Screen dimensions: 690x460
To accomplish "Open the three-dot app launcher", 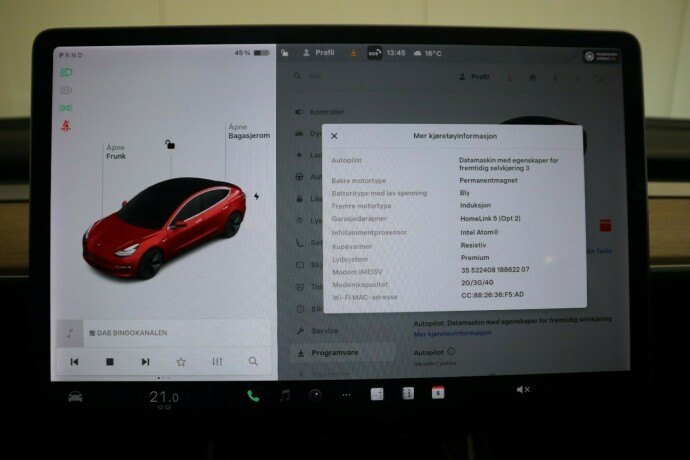I will click(x=346, y=395).
